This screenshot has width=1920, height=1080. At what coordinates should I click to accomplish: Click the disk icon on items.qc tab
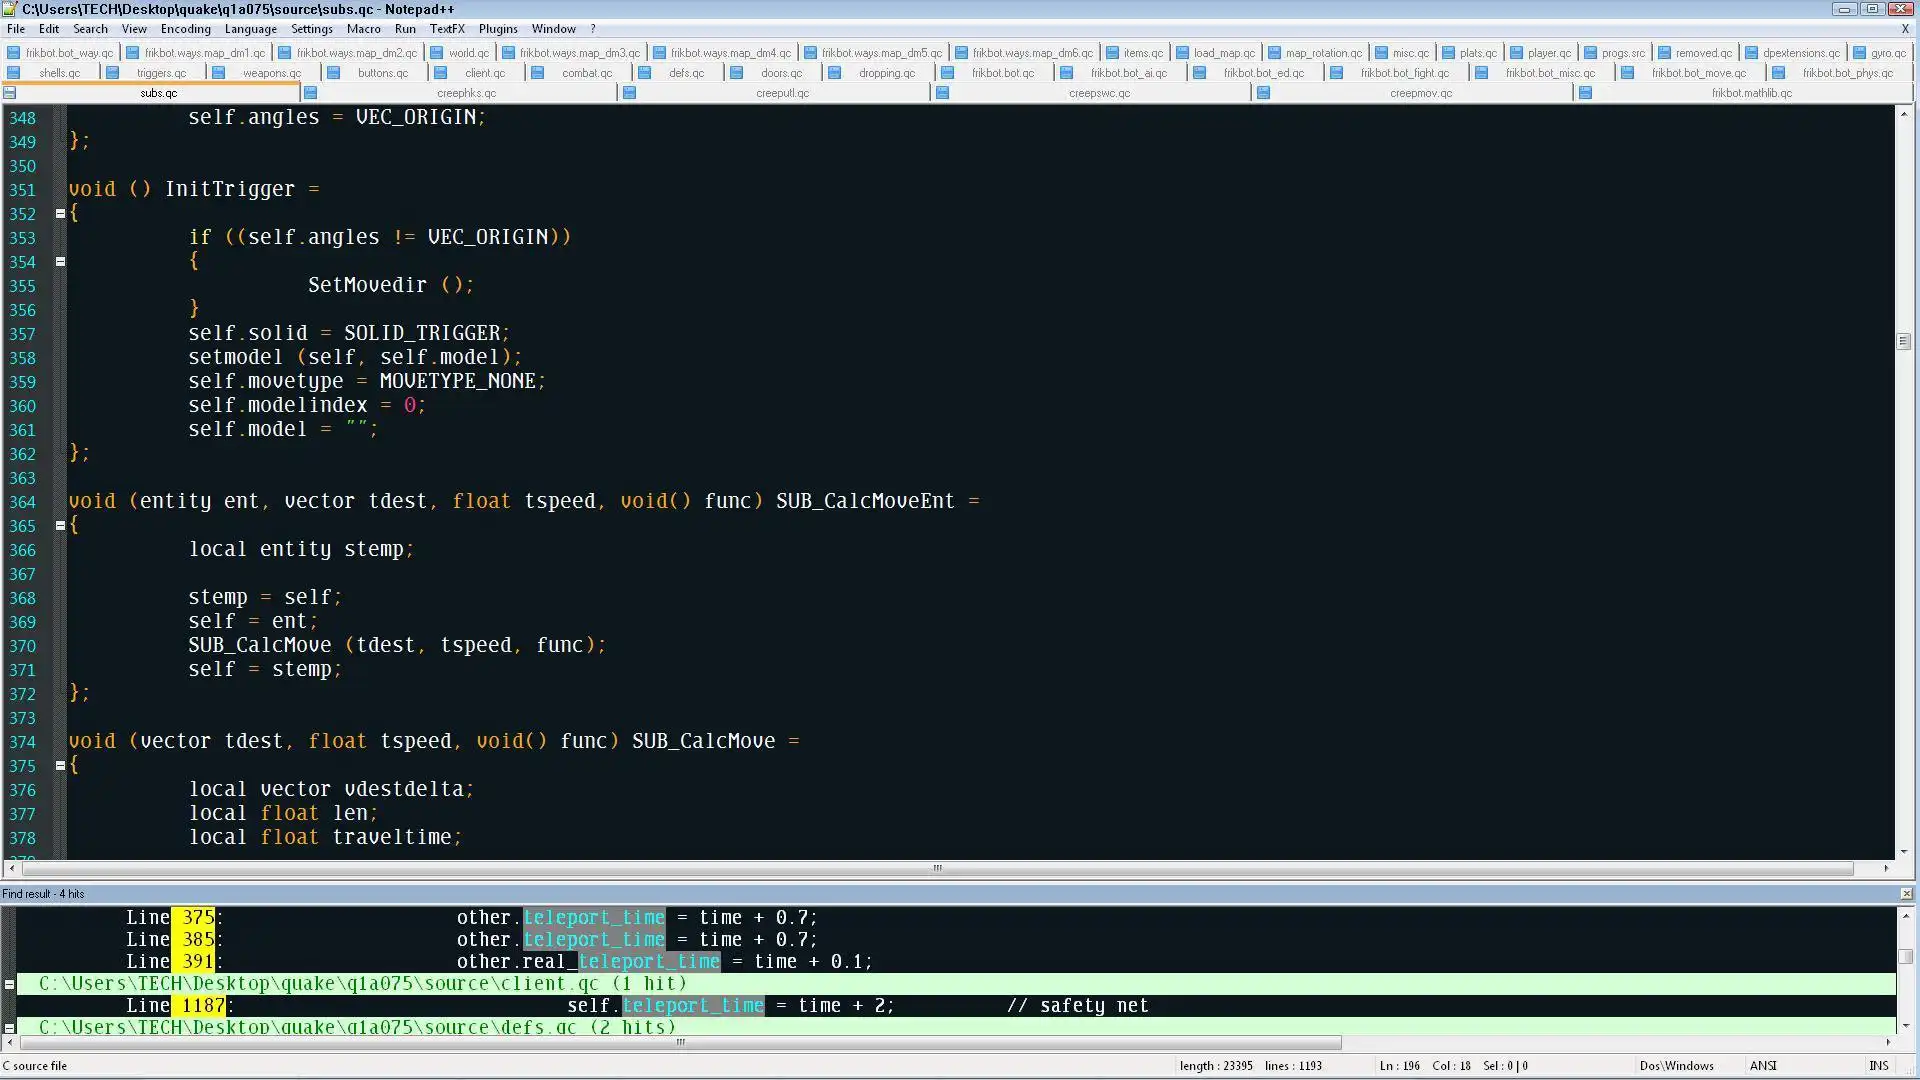(1112, 53)
